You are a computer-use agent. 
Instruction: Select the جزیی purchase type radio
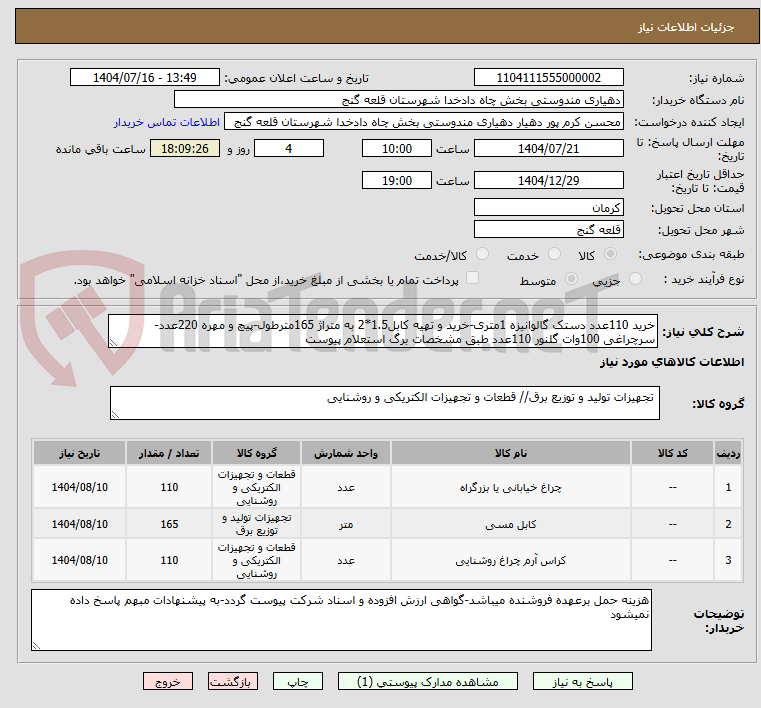point(635,279)
